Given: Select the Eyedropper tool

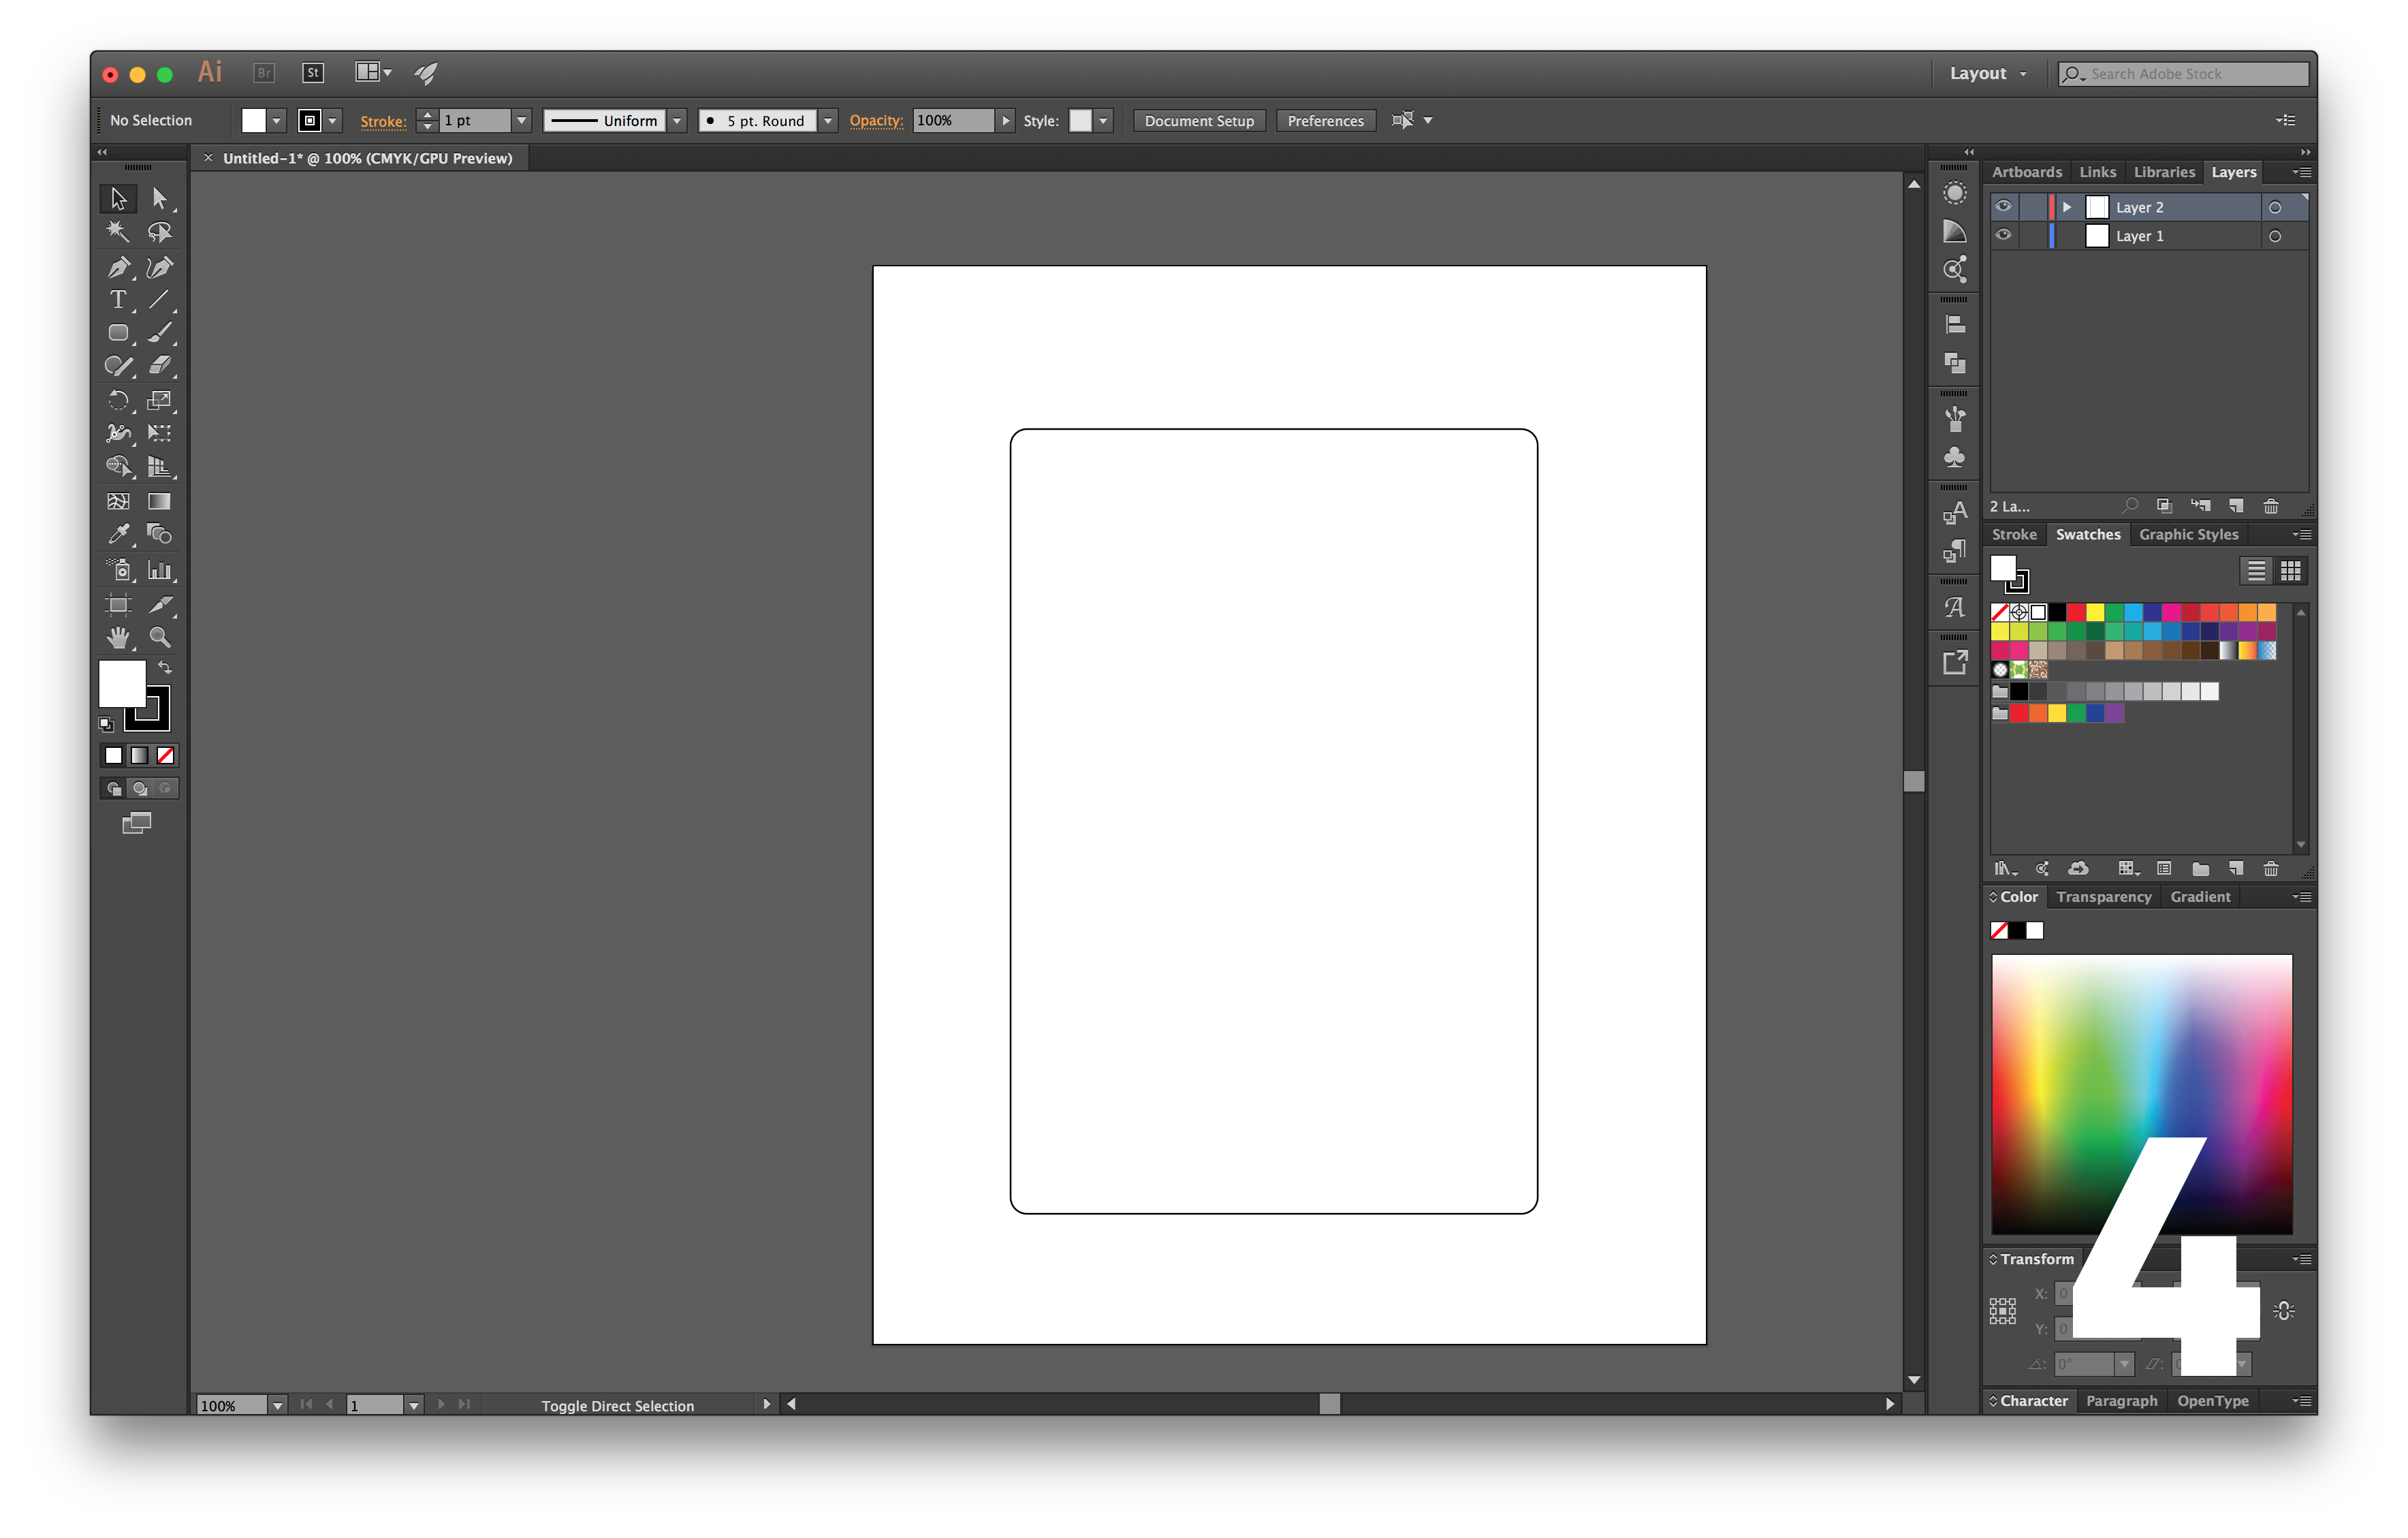Looking at the screenshot, I should [118, 534].
